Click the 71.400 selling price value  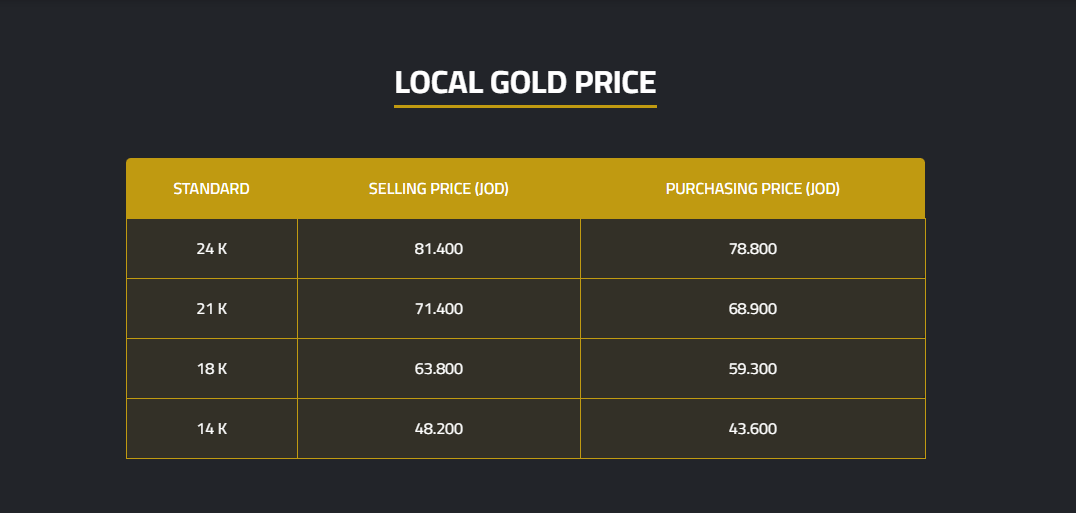(438, 309)
